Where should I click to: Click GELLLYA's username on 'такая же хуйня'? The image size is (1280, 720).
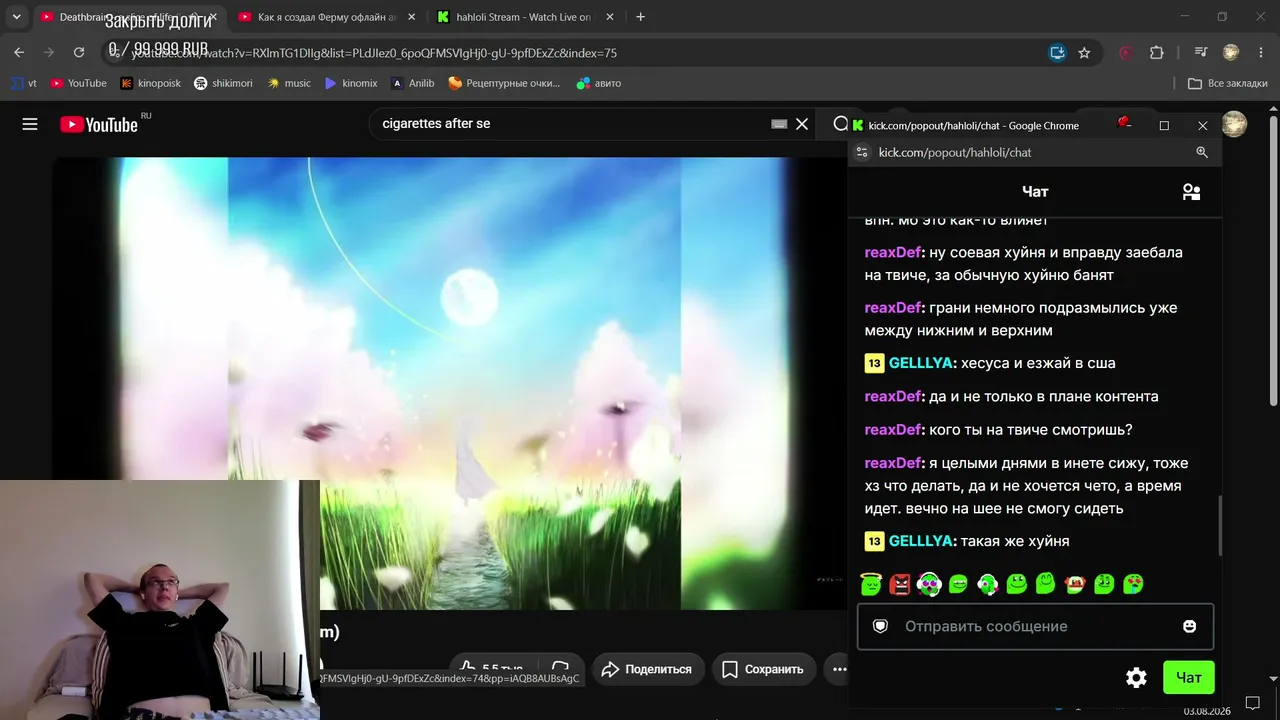coord(920,541)
